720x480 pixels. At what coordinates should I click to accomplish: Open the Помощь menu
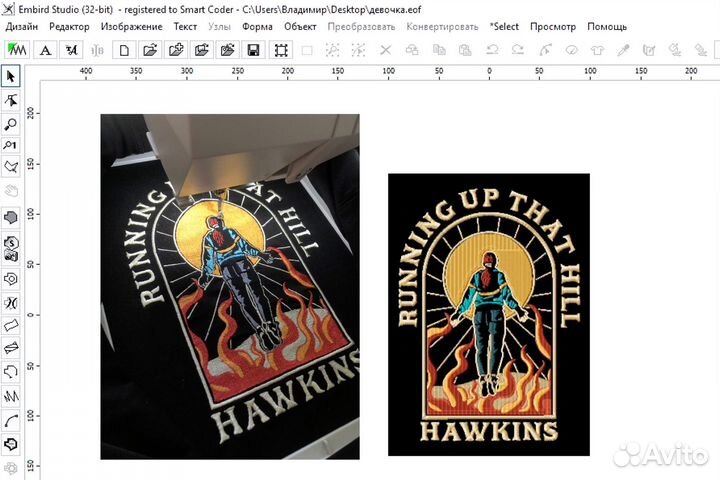607,27
